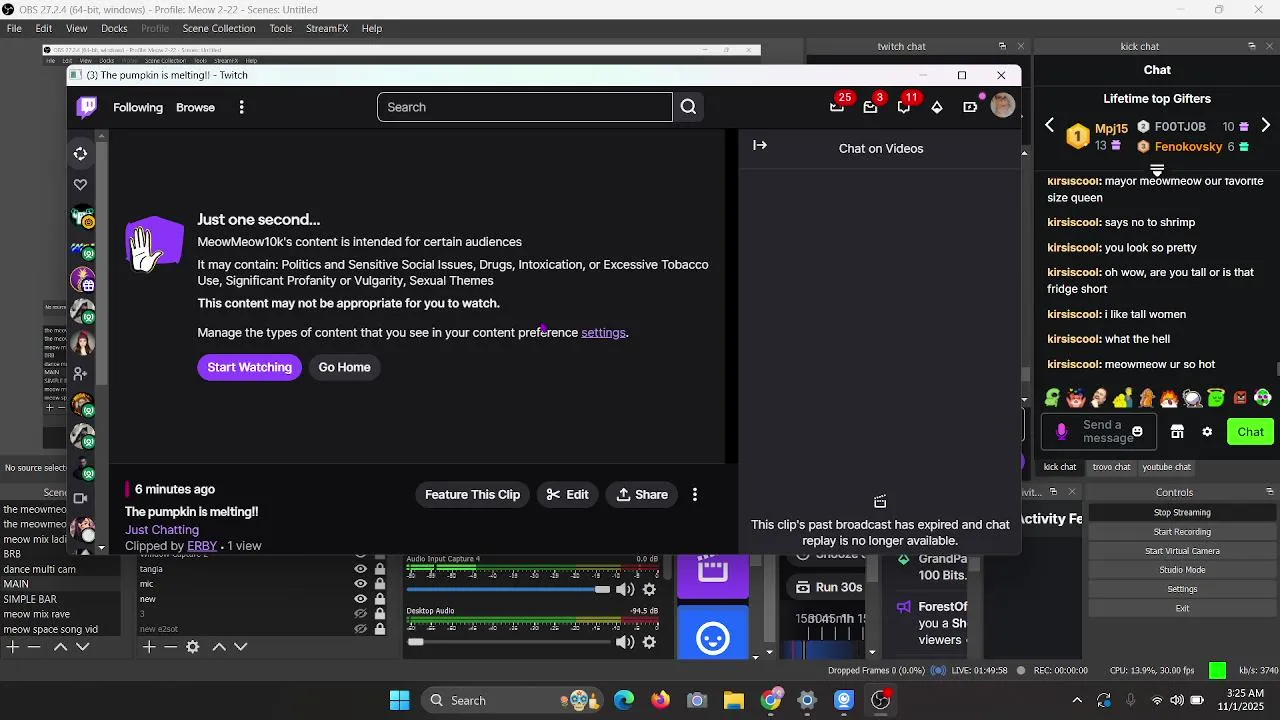
Task: Click the heart icon in Twitch sidebar
Action: [81, 184]
